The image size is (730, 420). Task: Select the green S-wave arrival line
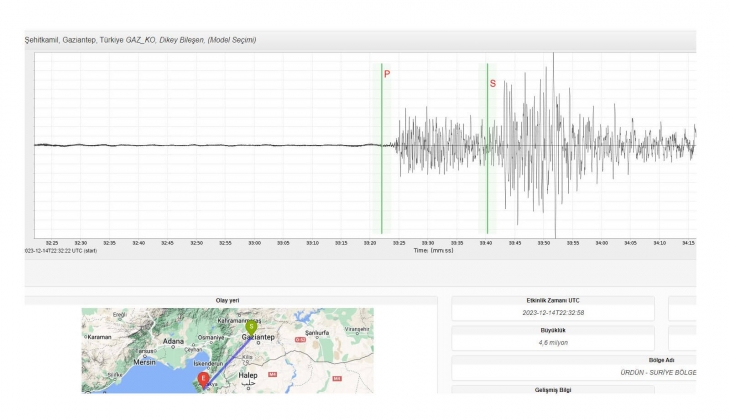click(x=487, y=150)
